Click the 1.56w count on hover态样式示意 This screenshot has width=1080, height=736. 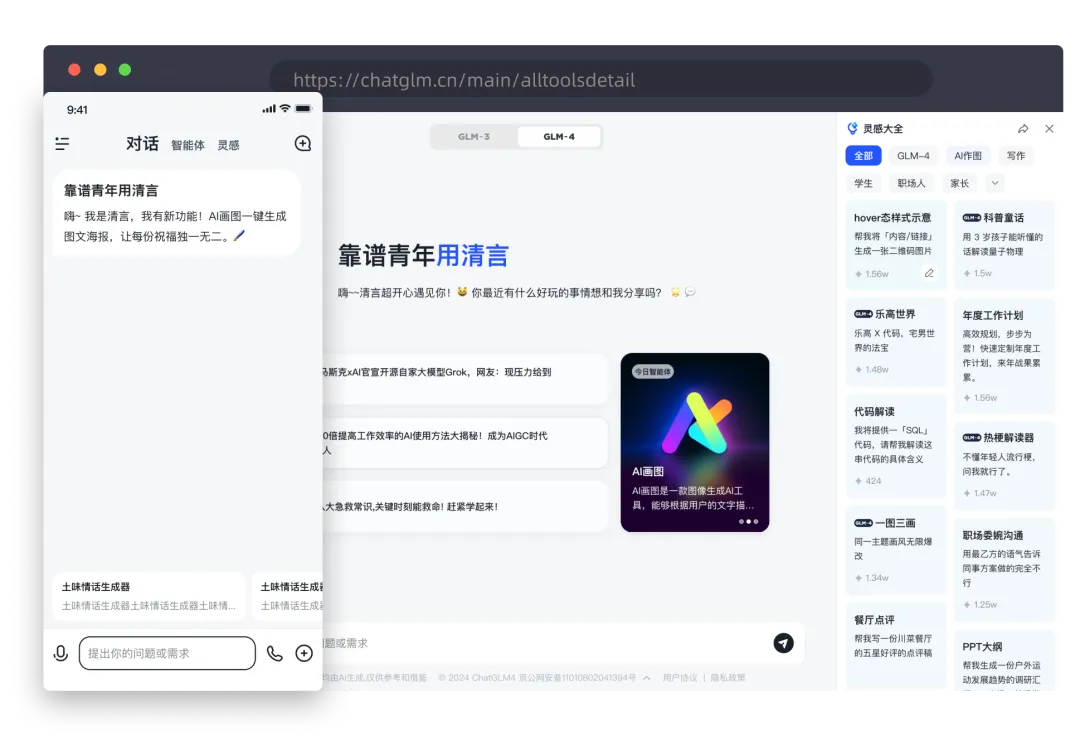click(872, 274)
